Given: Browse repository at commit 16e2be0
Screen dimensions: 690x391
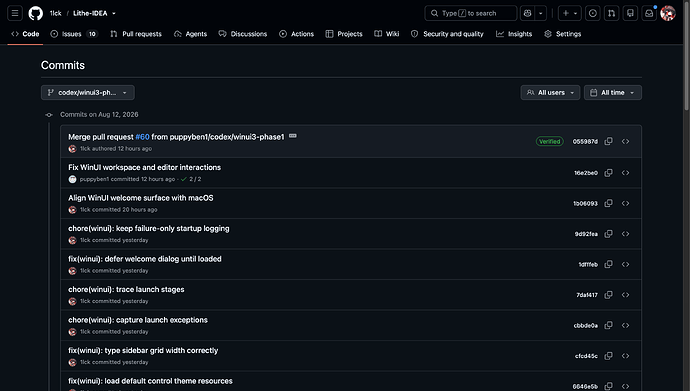Looking at the screenshot, I should pyautogui.click(x=625, y=173).
